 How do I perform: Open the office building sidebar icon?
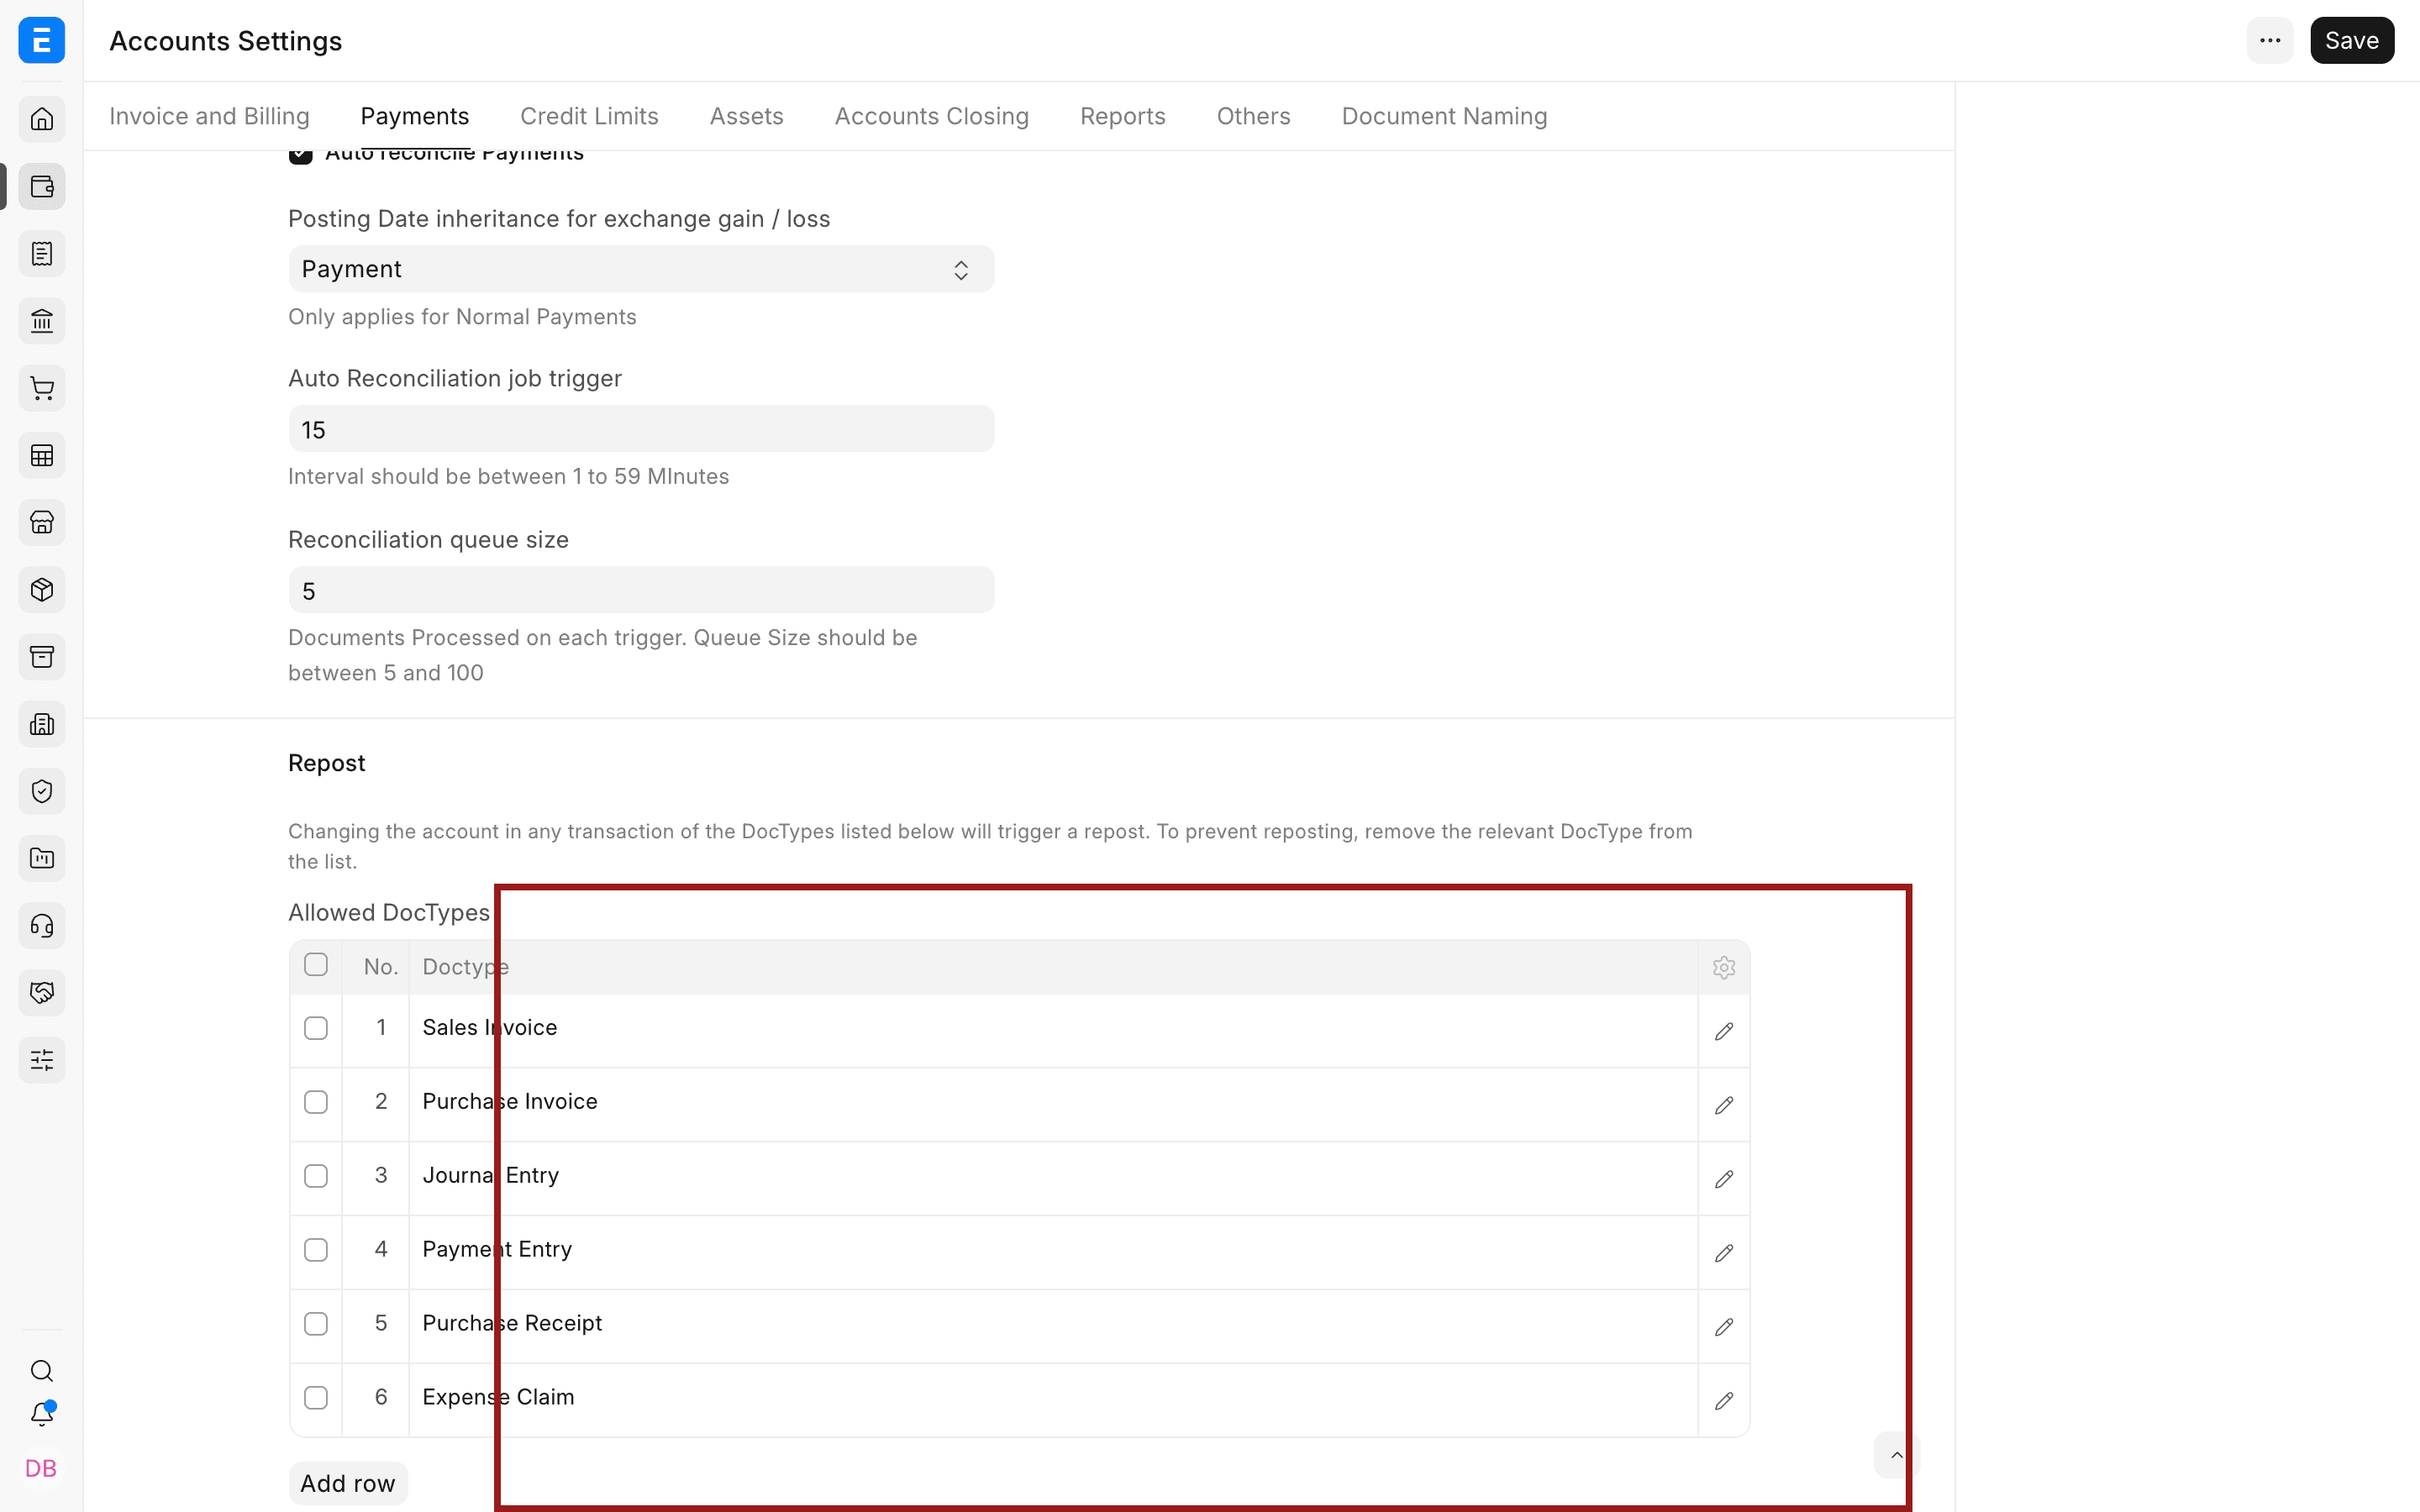tap(41, 724)
